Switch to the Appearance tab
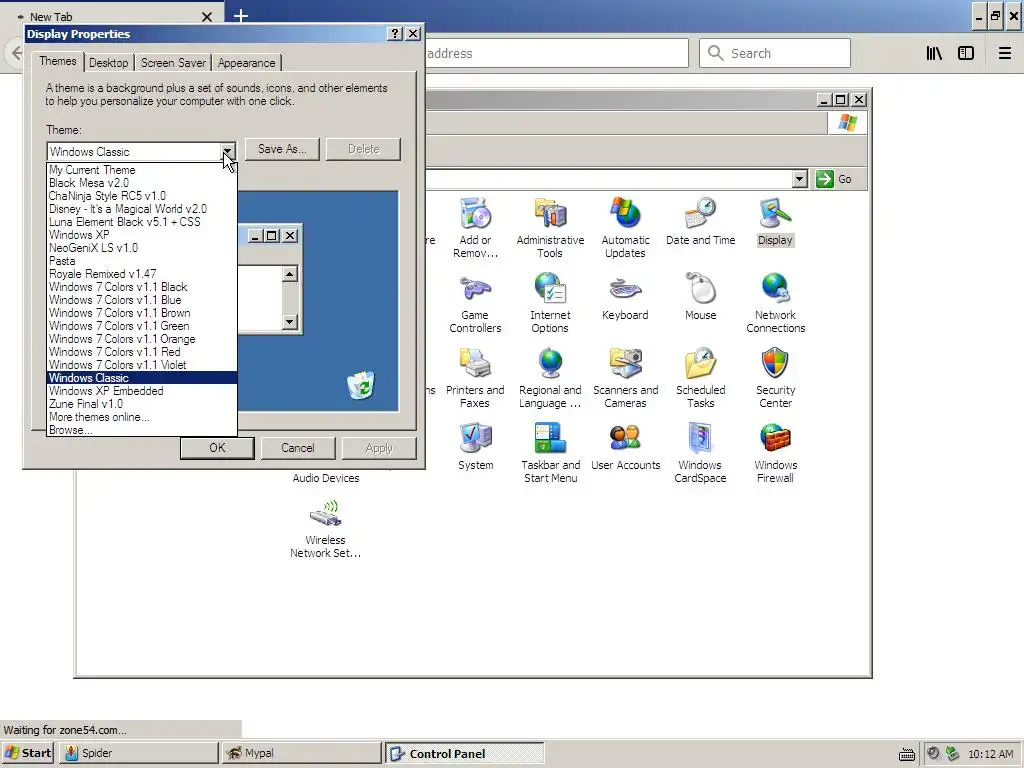Viewport: 1024px width, 768px height. tap(246, 63)
